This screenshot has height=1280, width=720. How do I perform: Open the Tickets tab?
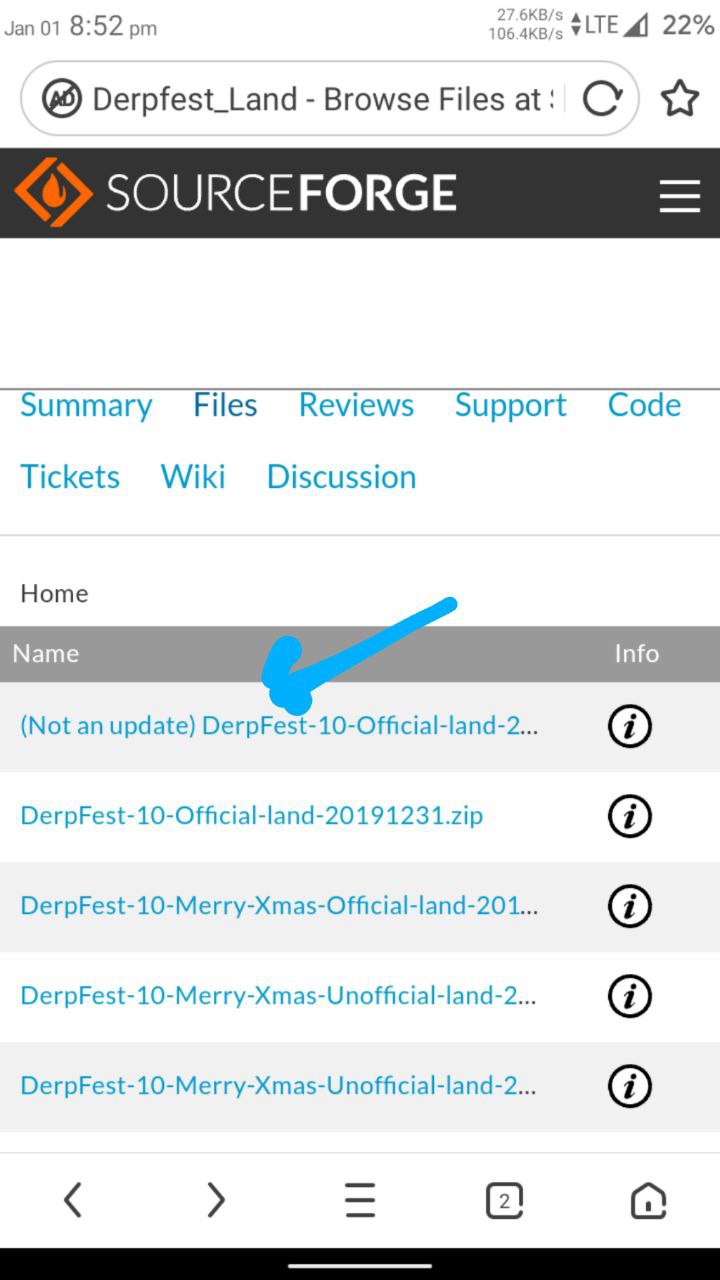(70, 477)
